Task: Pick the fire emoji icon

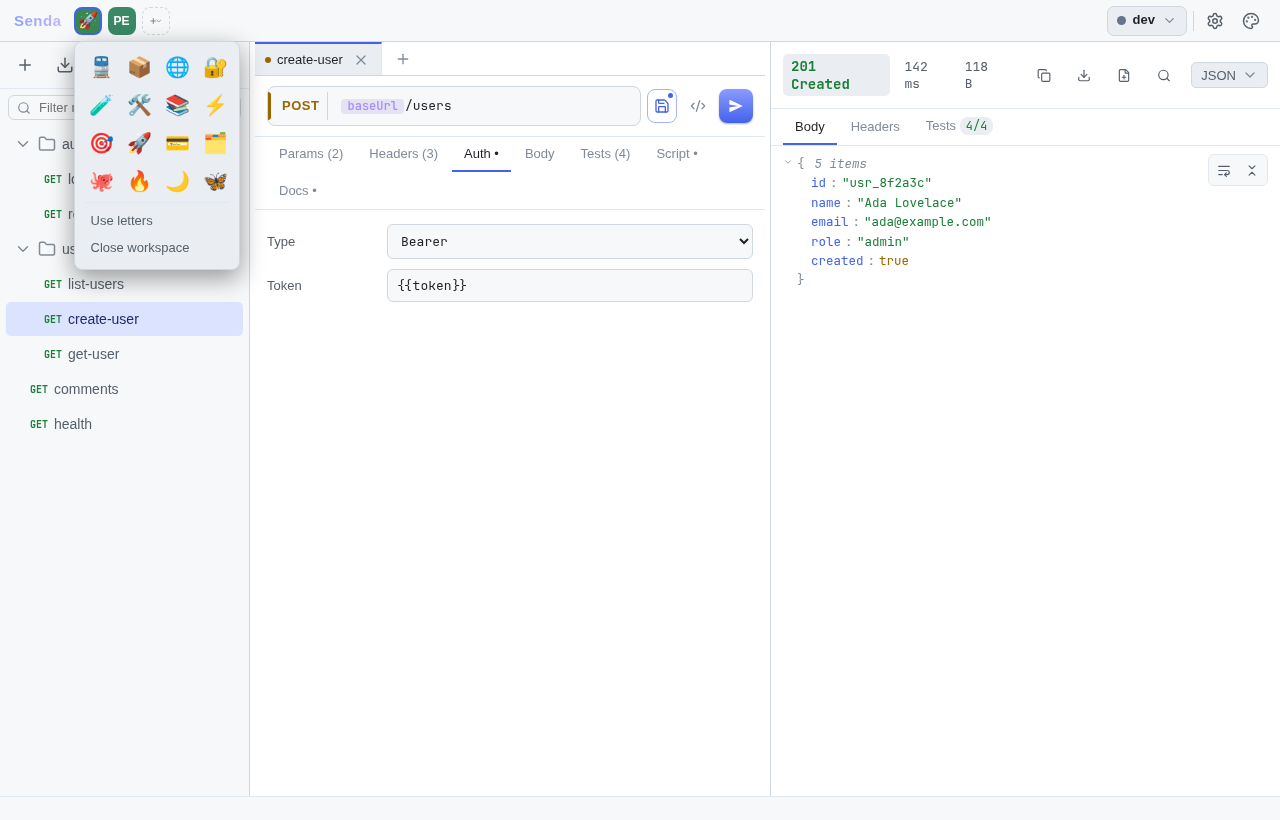Action: 139,181
